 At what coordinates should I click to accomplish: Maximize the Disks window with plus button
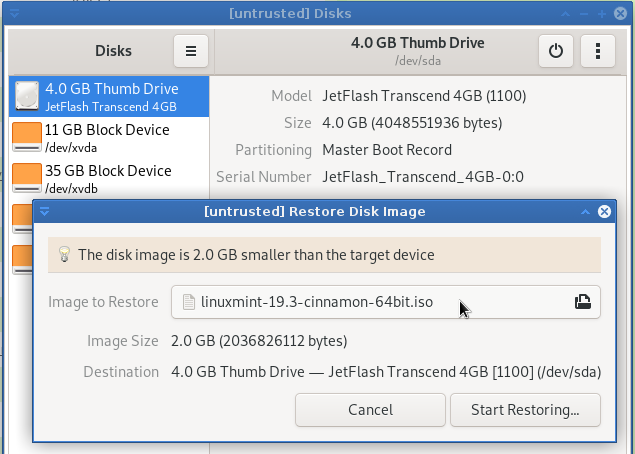tap(602, 14)
